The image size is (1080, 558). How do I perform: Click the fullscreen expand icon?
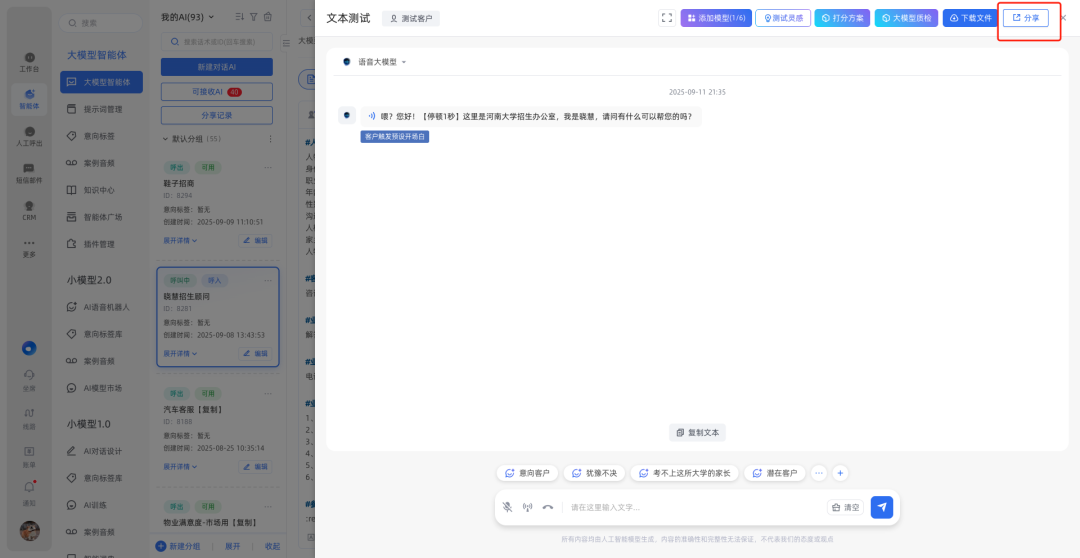[667, 18]
